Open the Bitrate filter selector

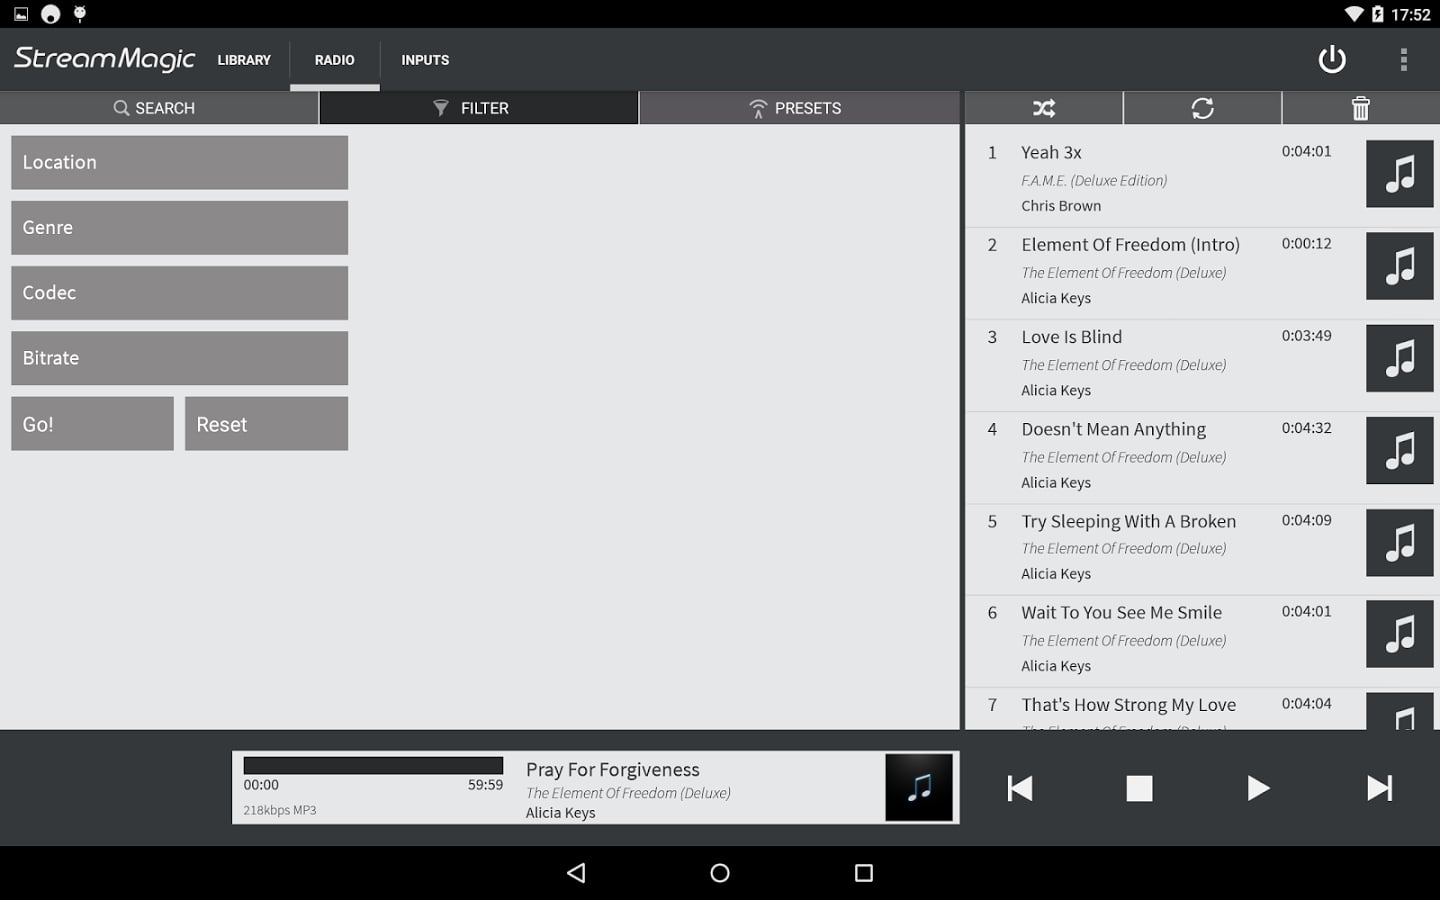coord(180,358)
